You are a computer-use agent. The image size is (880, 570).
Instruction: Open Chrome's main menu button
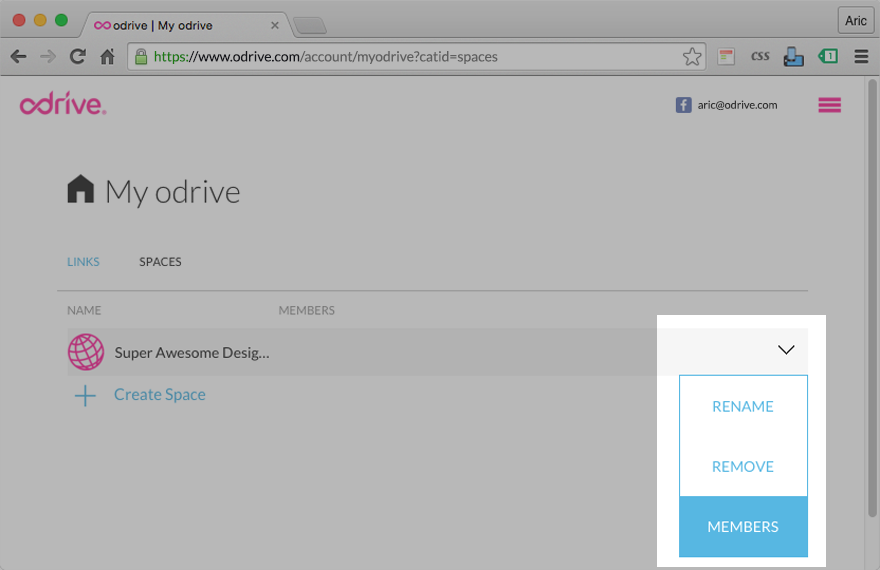(861, 57)
